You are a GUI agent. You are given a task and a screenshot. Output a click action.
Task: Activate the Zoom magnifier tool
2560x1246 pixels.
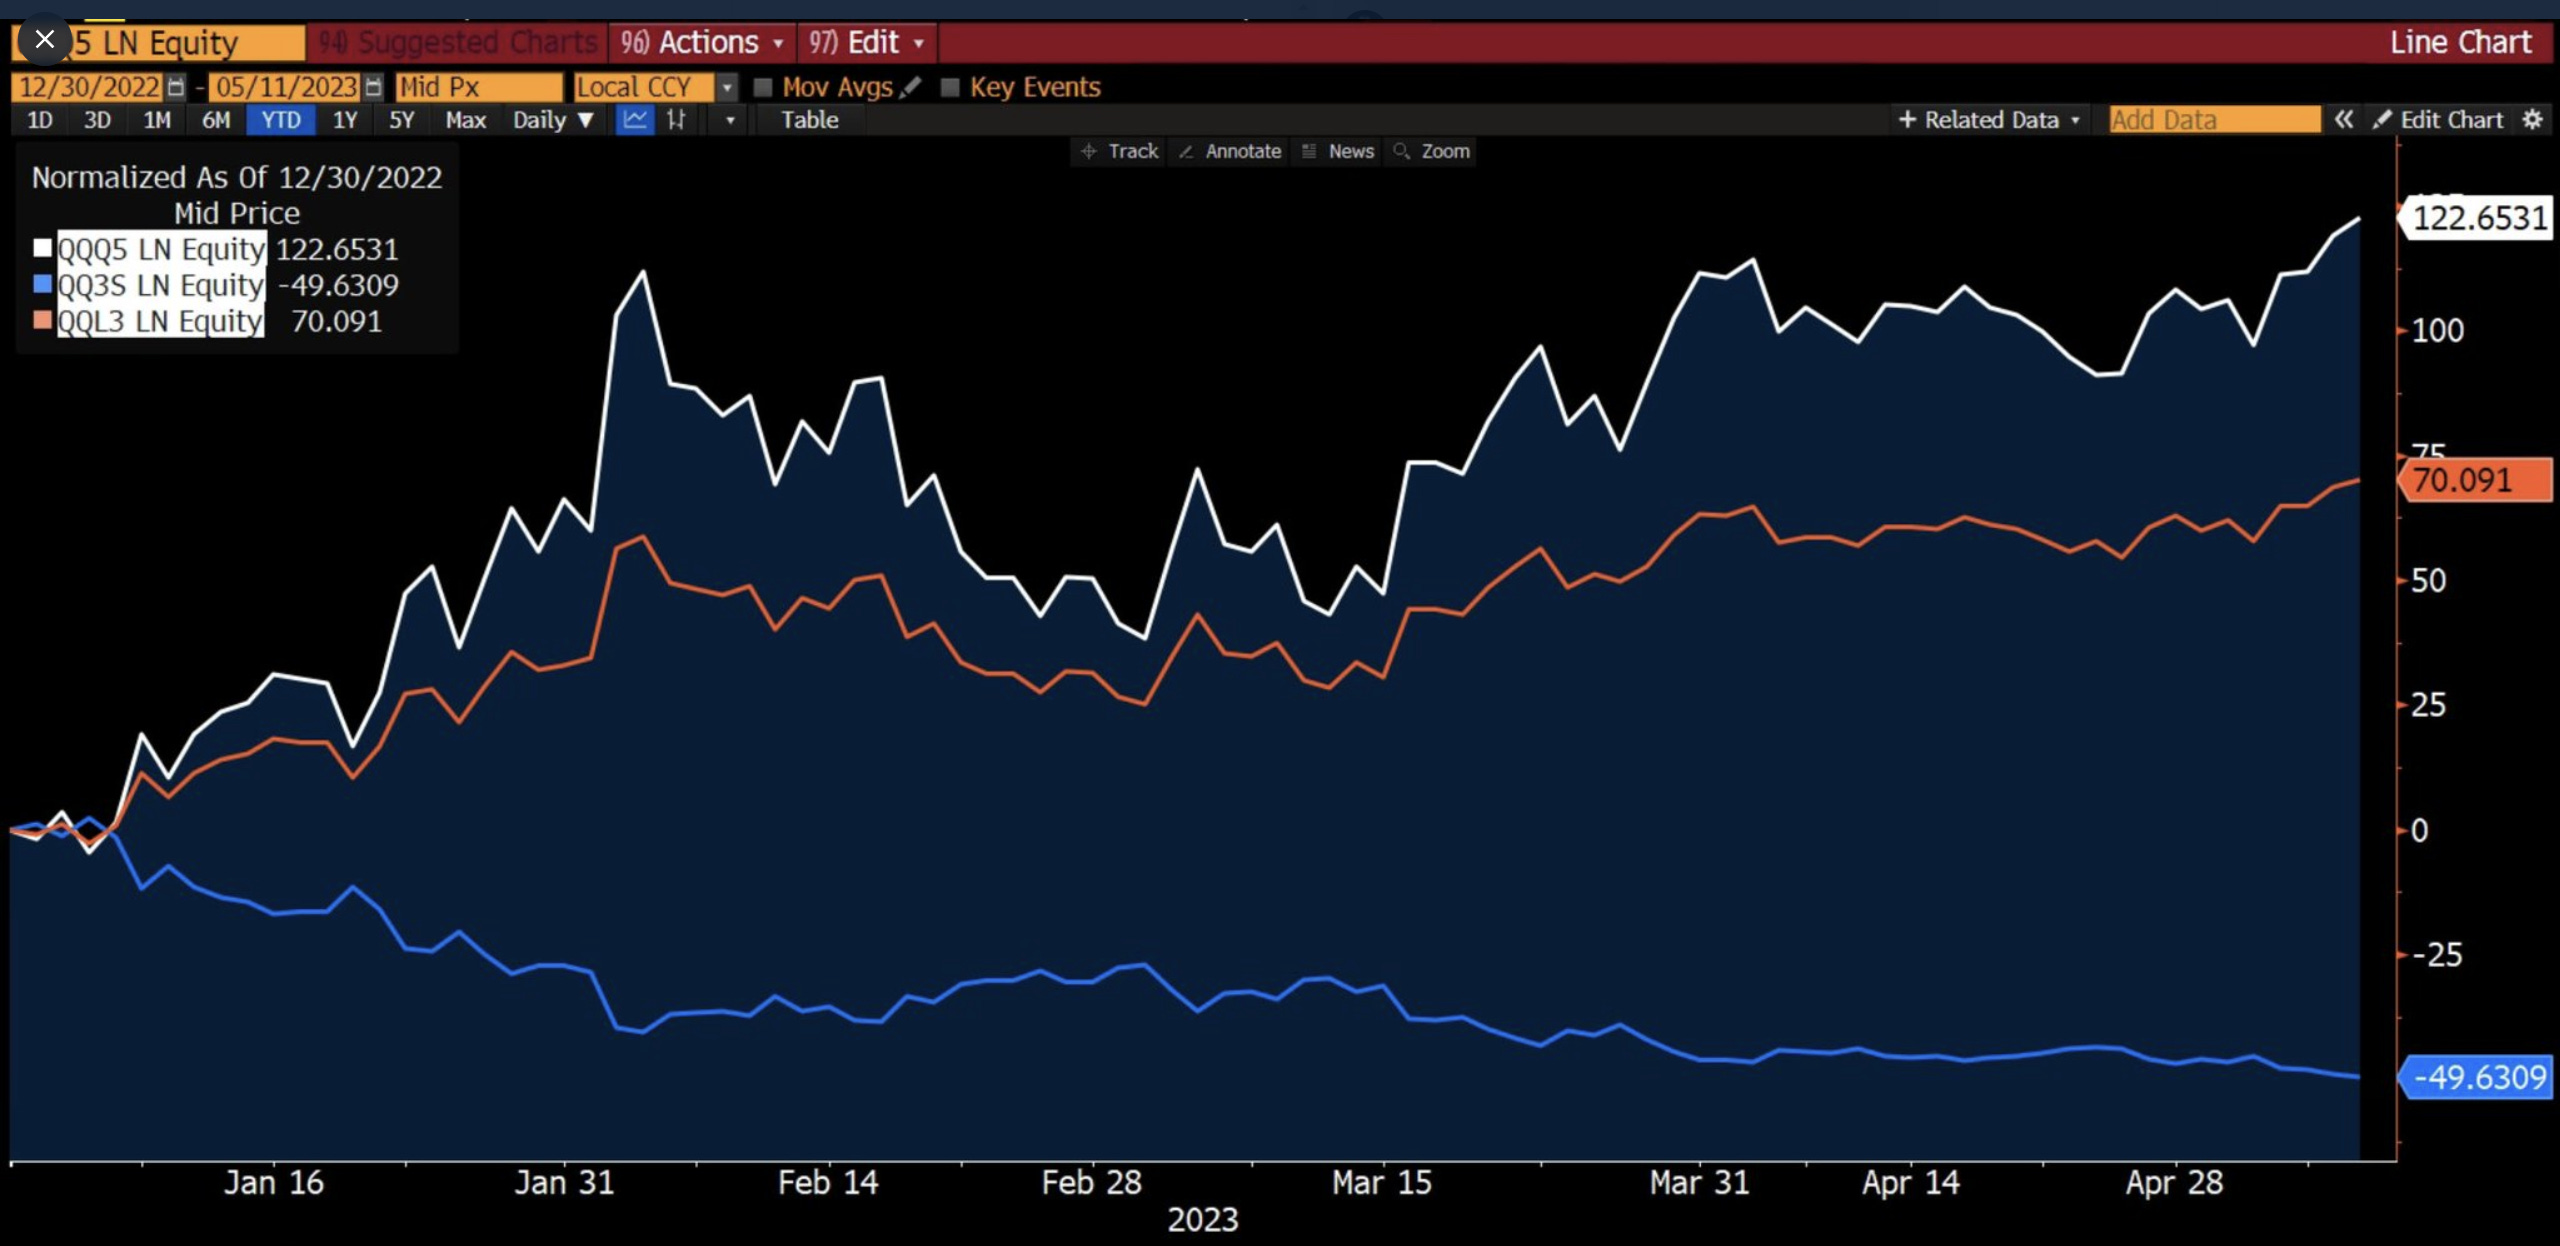click(x=1432, y=151)
